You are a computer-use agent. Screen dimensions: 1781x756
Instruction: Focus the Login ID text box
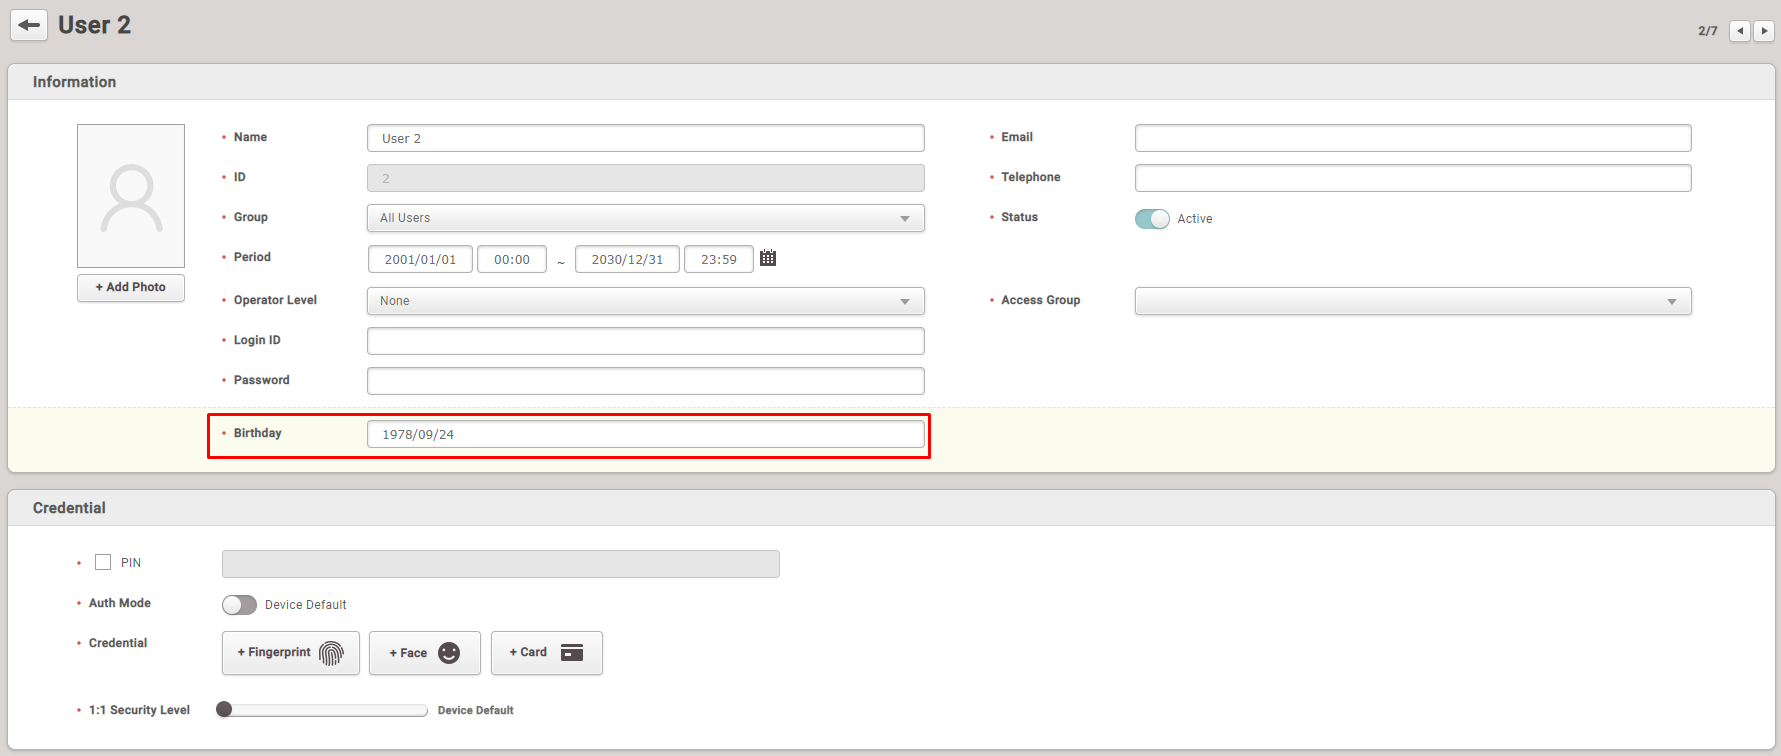click(x=645, y=341)
